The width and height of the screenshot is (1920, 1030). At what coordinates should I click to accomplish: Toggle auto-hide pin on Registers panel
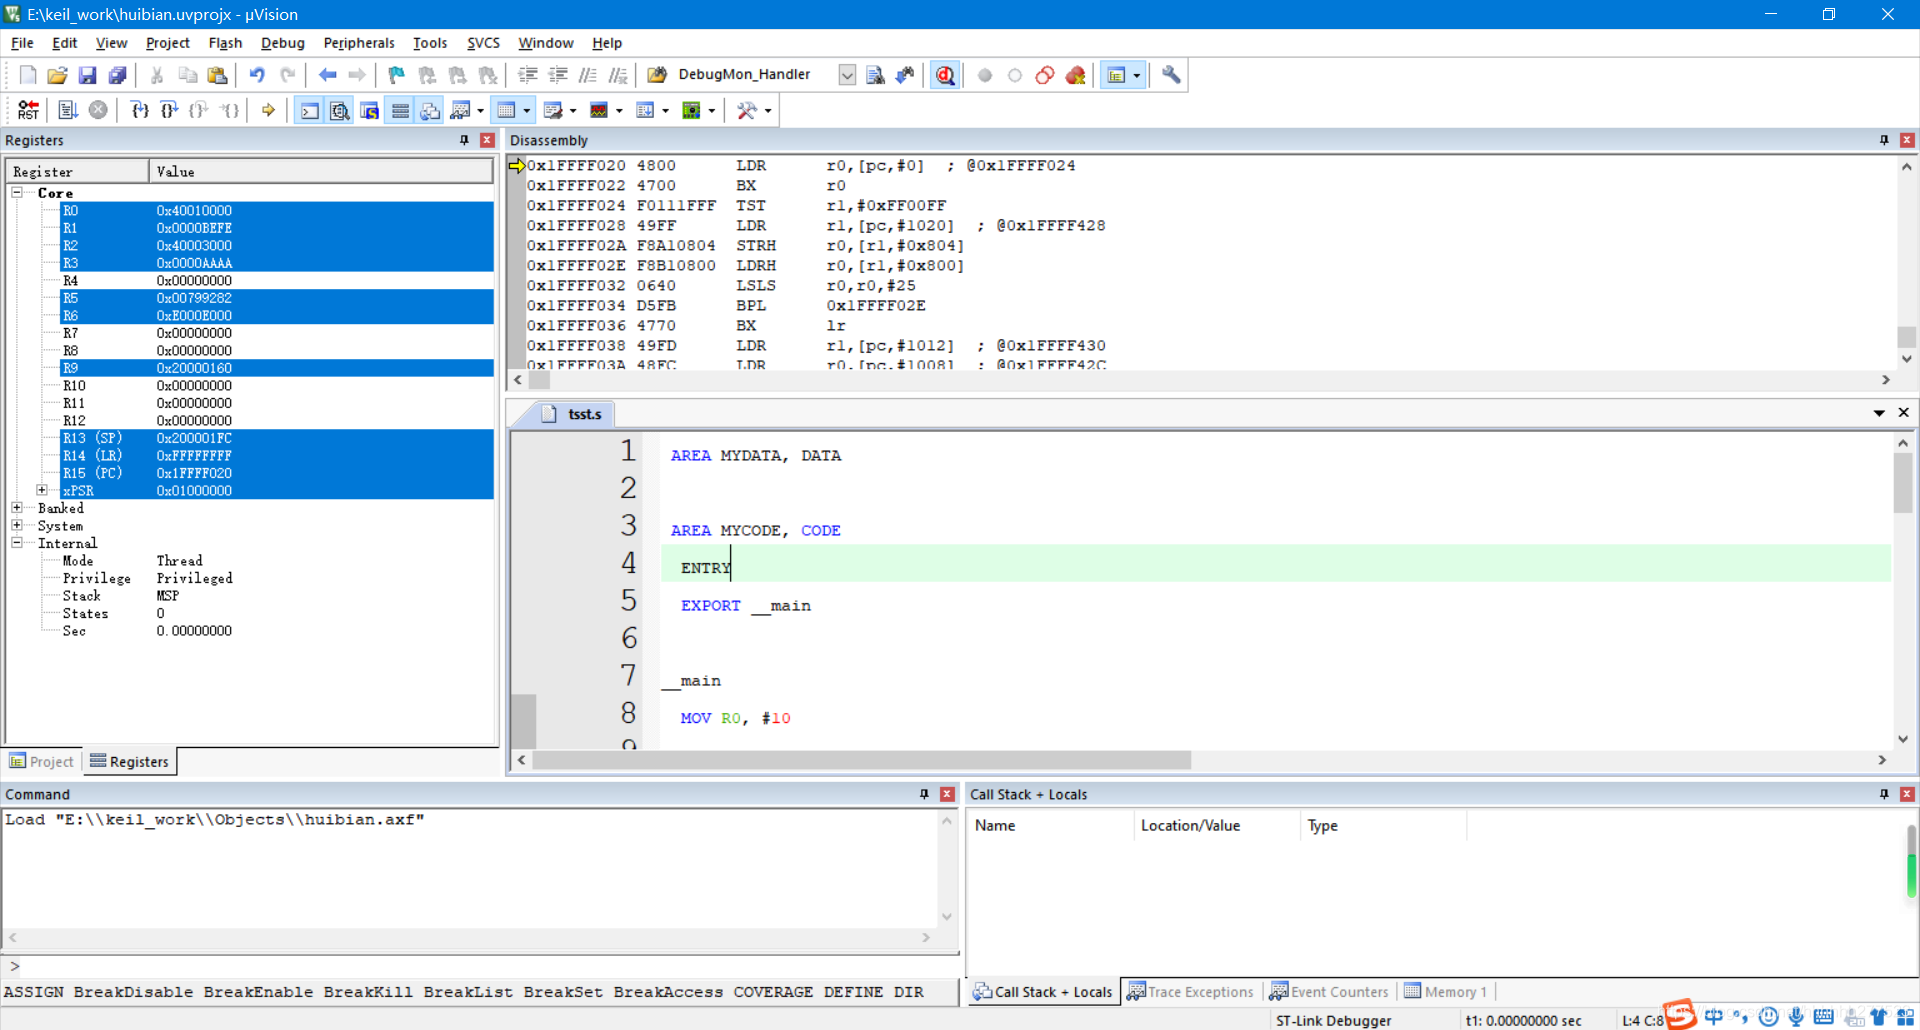coord(464,140)
